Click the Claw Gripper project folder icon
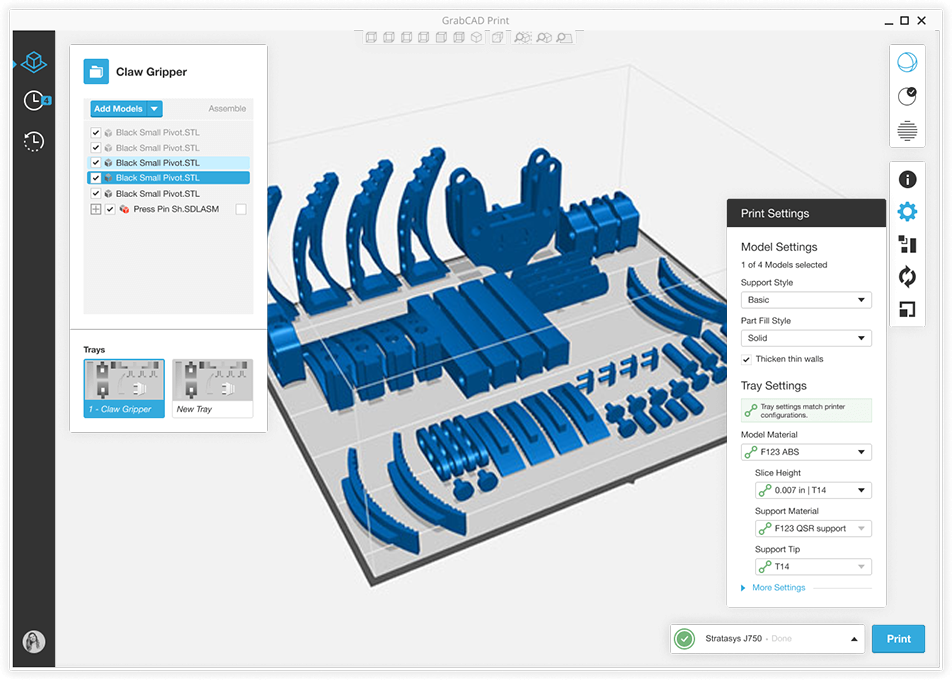The width and height of the screenshot is (952, 680). pos(96,72)
